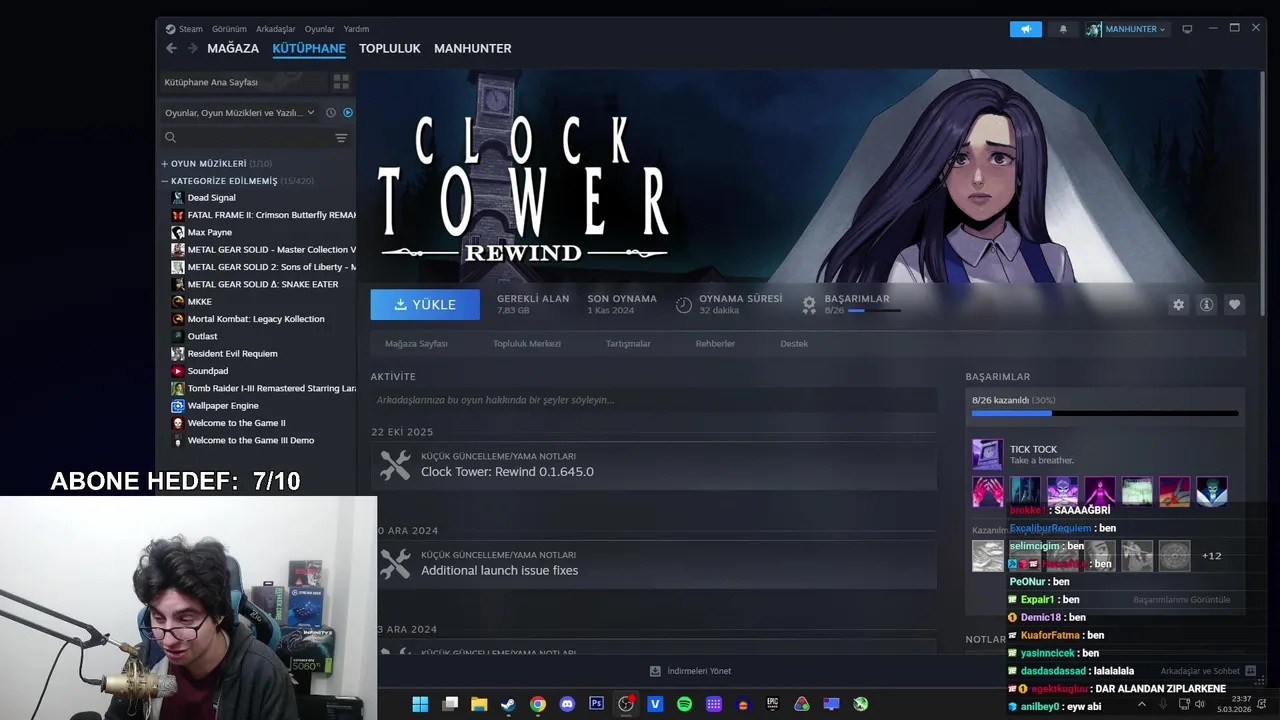
Task: Open the Arkadaşlar menu
Action: click(276, 29)
